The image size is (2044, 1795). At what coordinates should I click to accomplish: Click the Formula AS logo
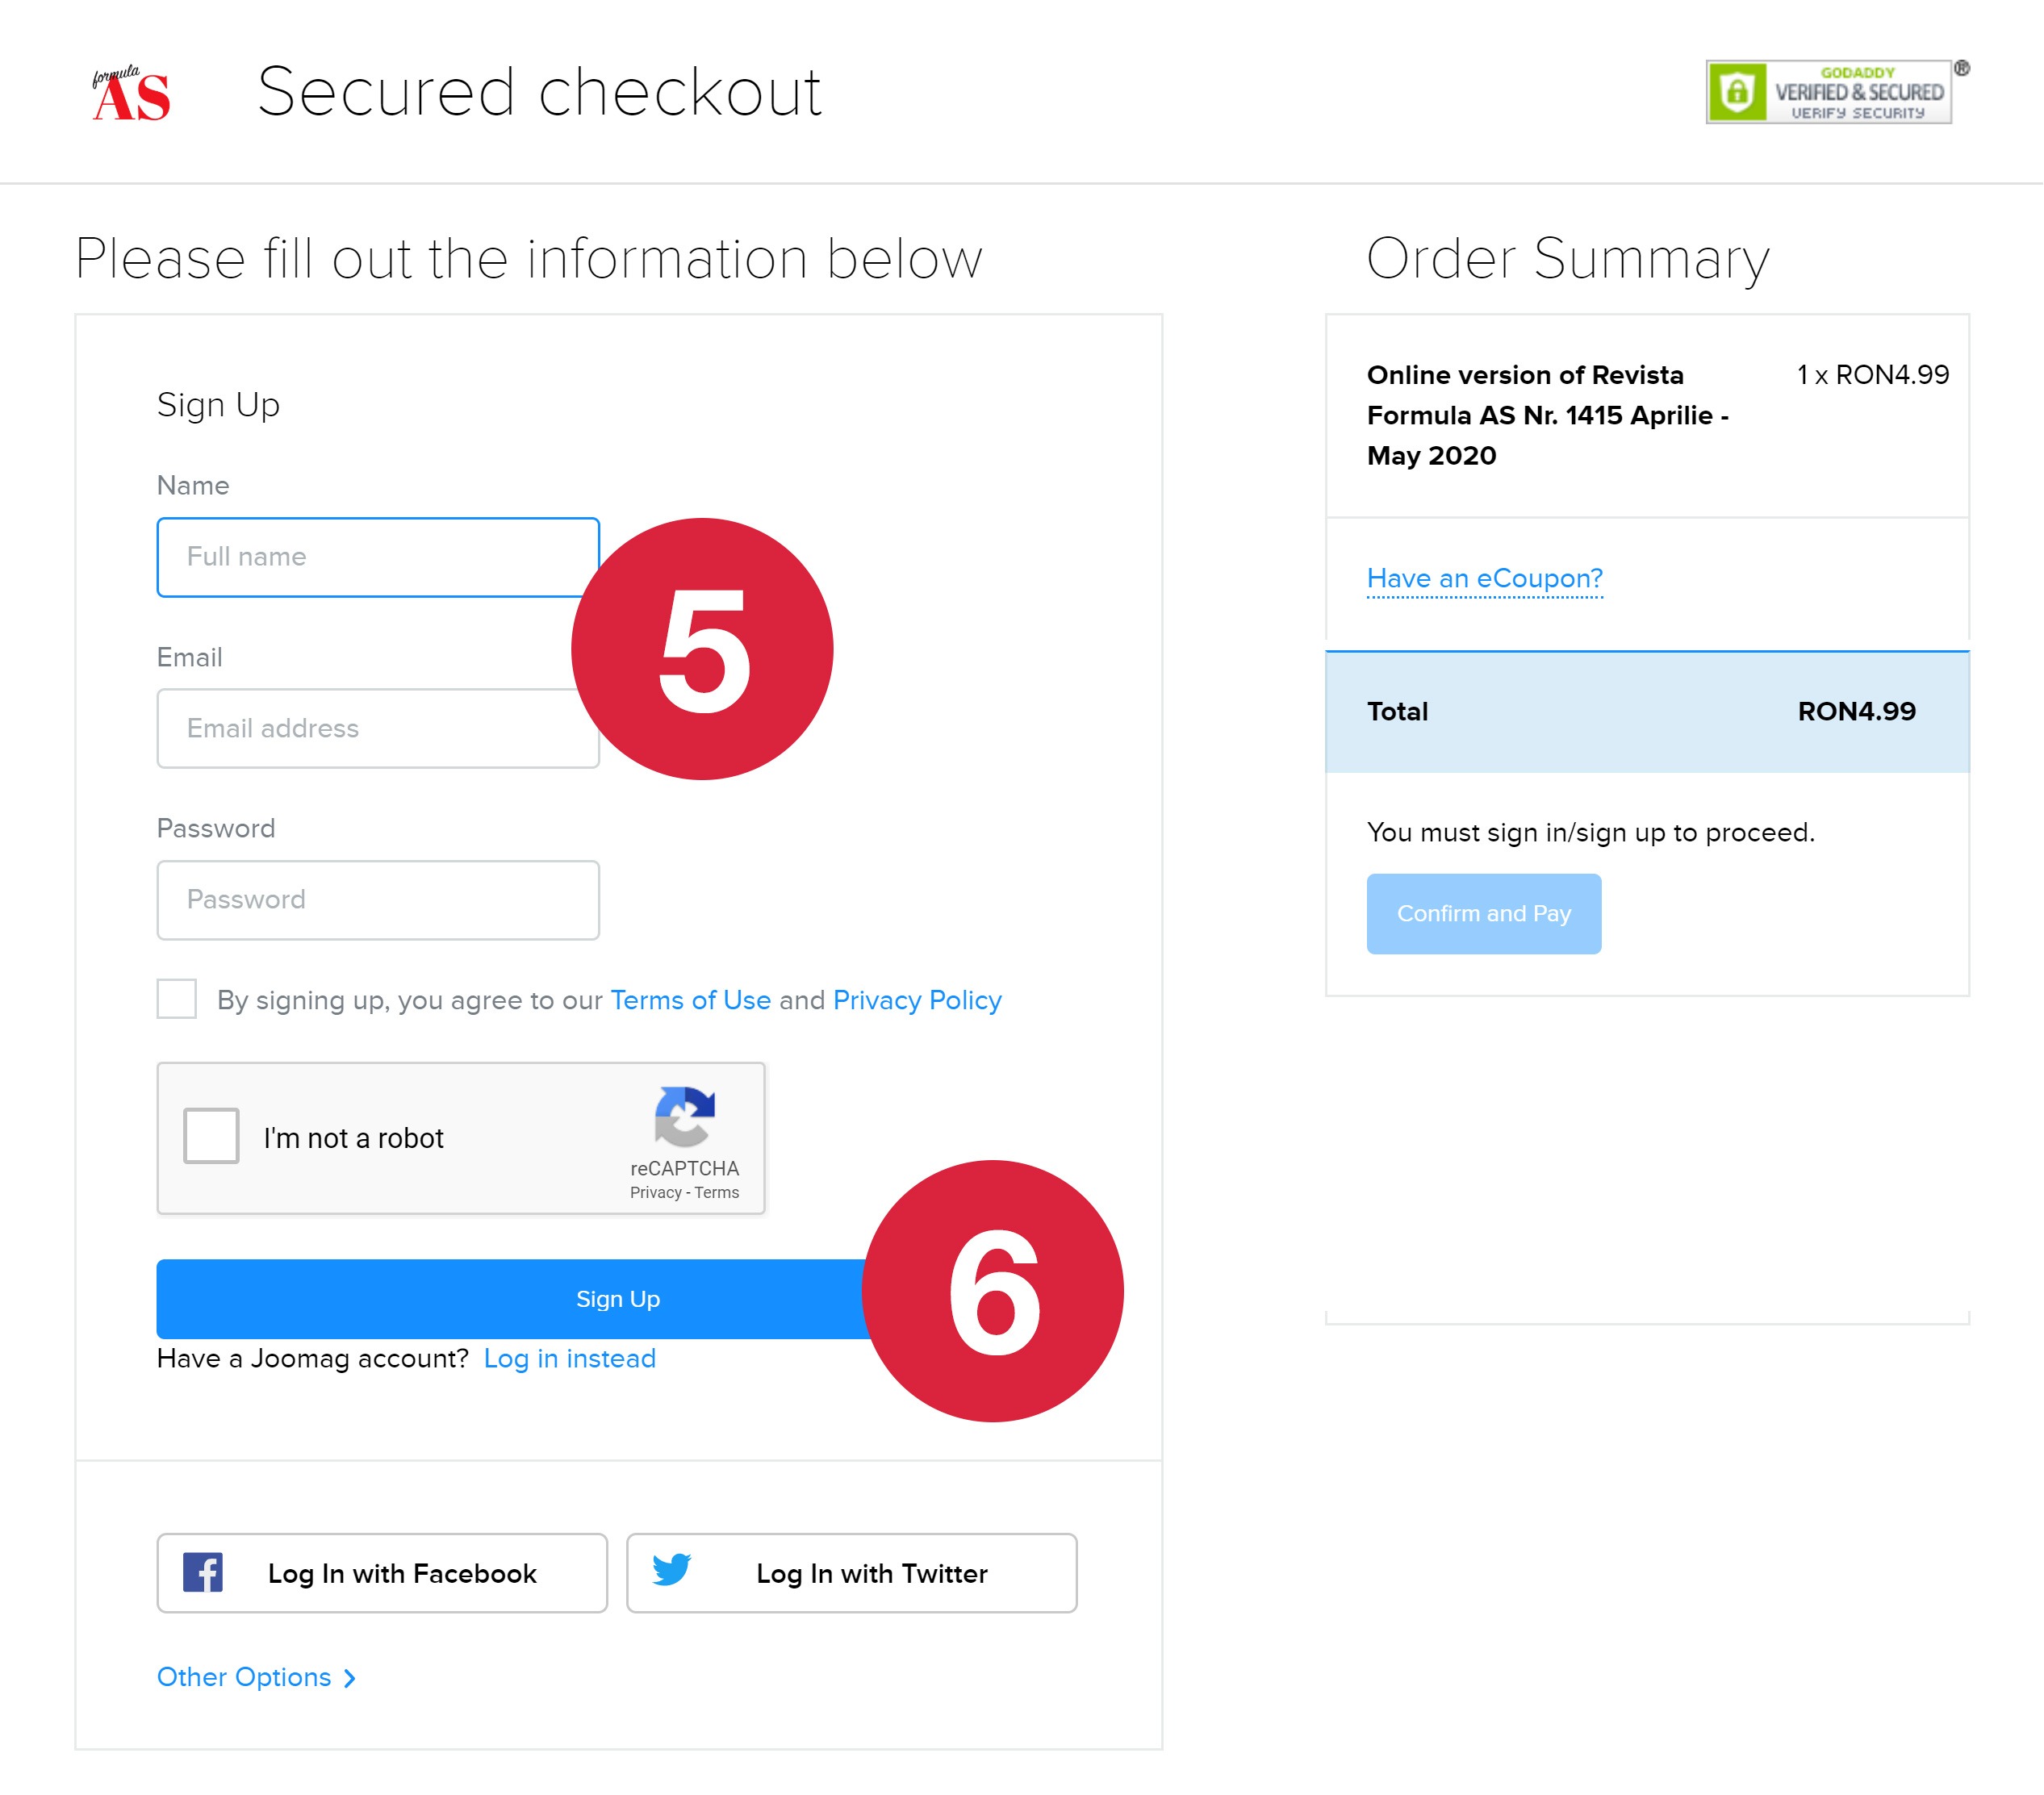coord(131,94)
